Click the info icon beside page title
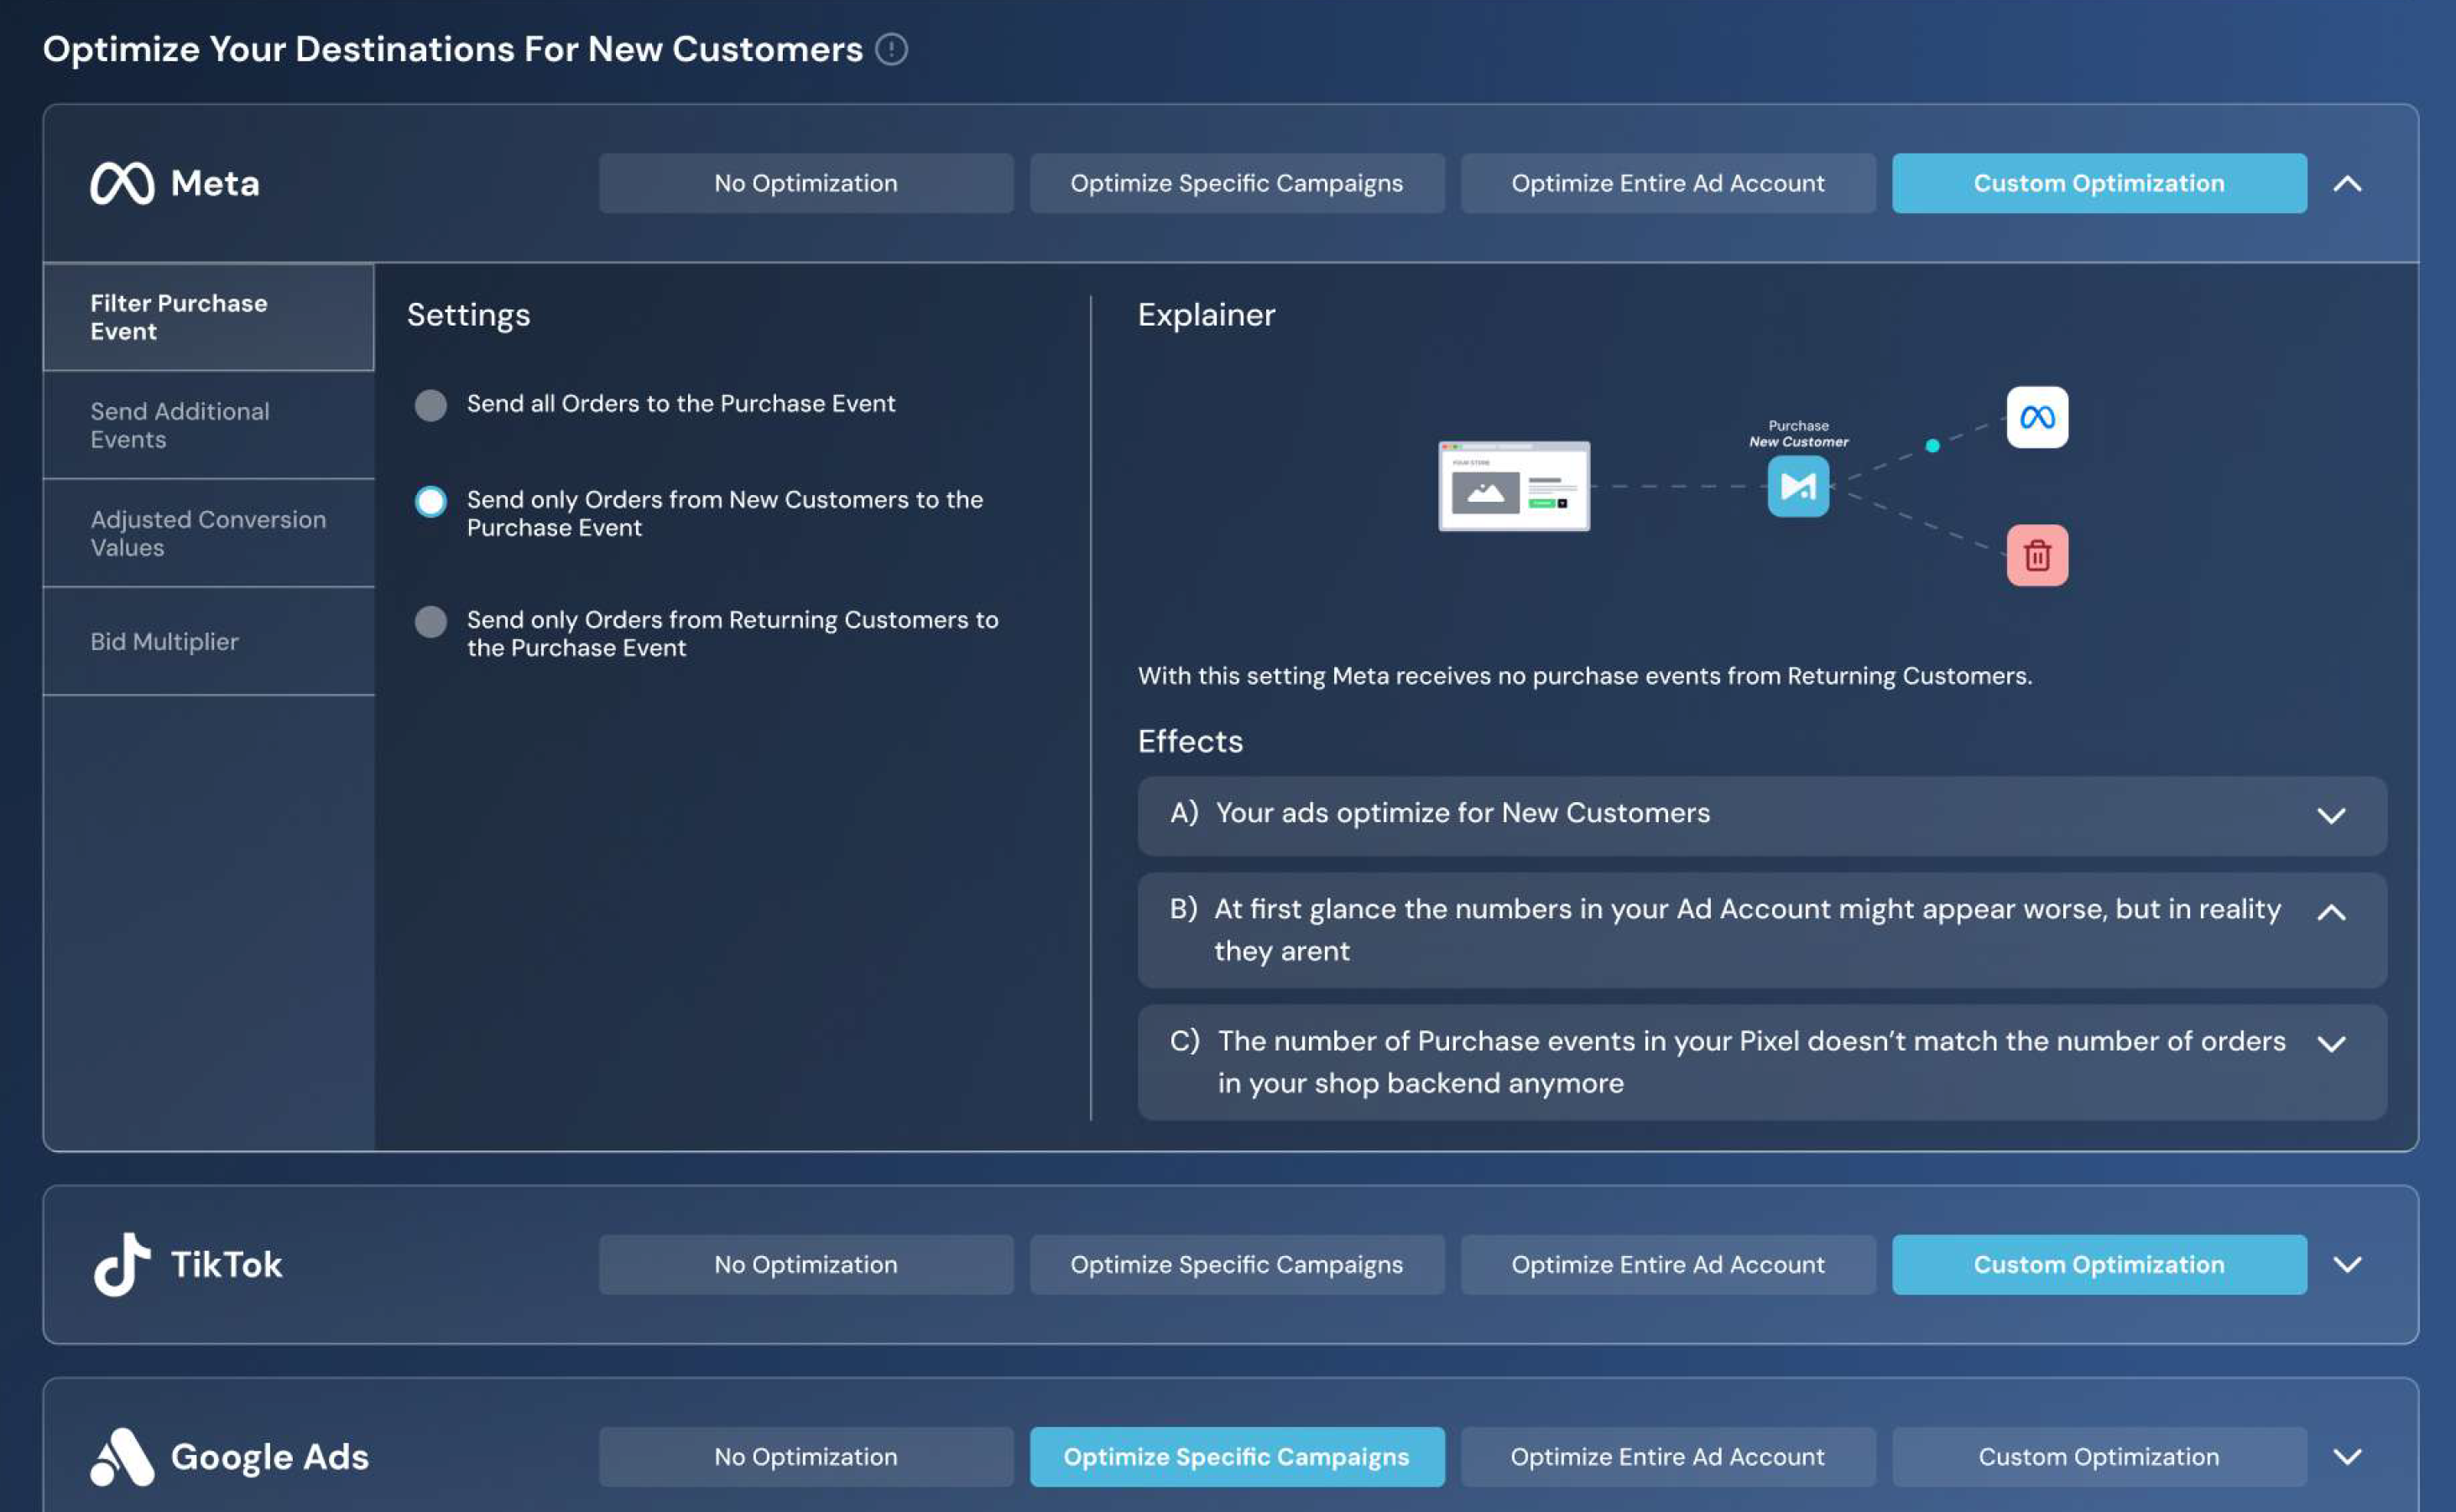The height and width of the screenshot is (1512, 2456). 891,49
